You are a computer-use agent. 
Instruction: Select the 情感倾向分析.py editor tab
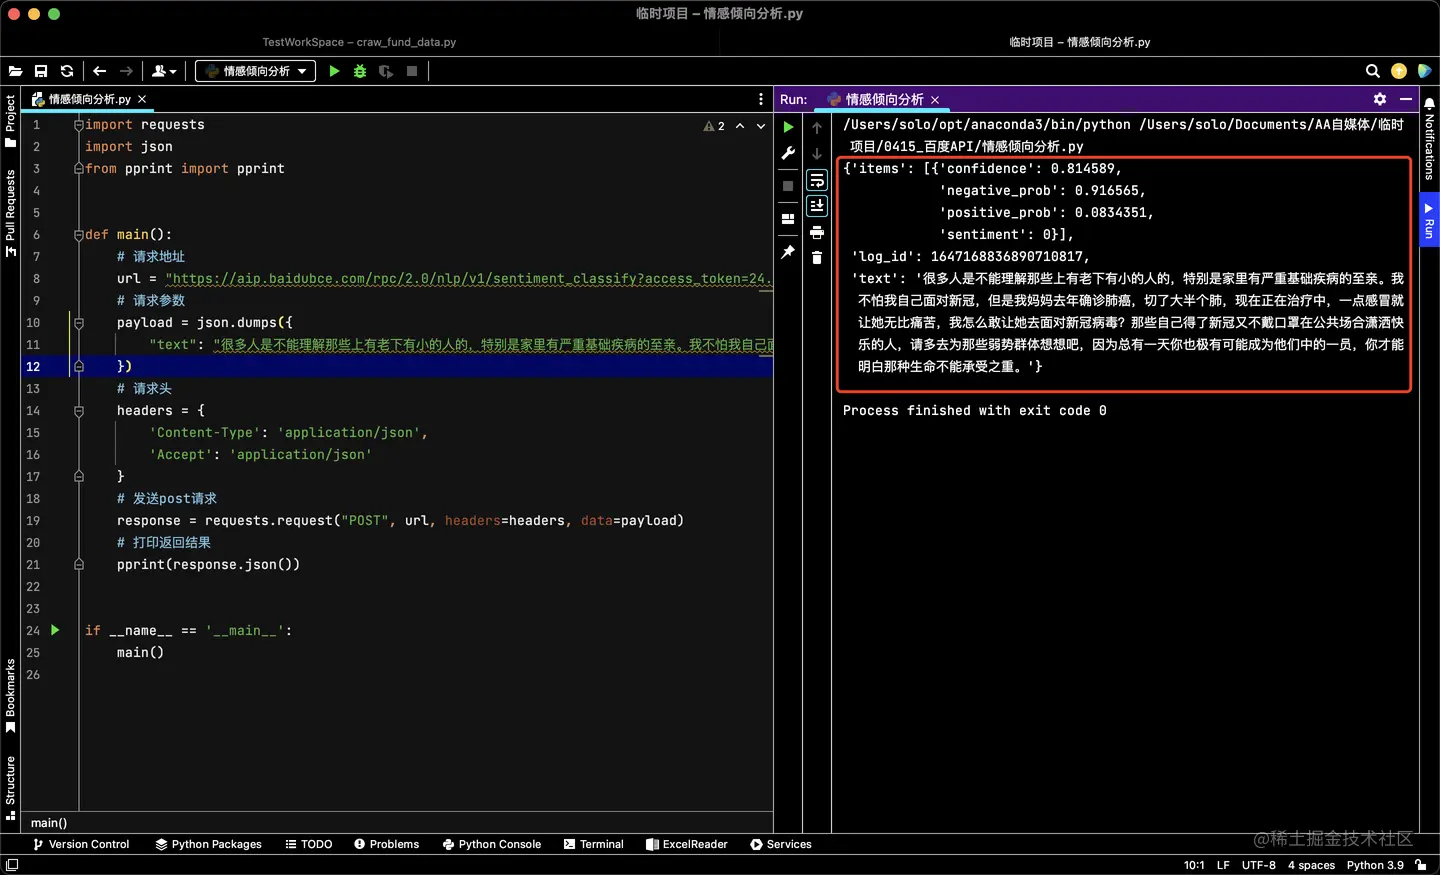[90, 99]
